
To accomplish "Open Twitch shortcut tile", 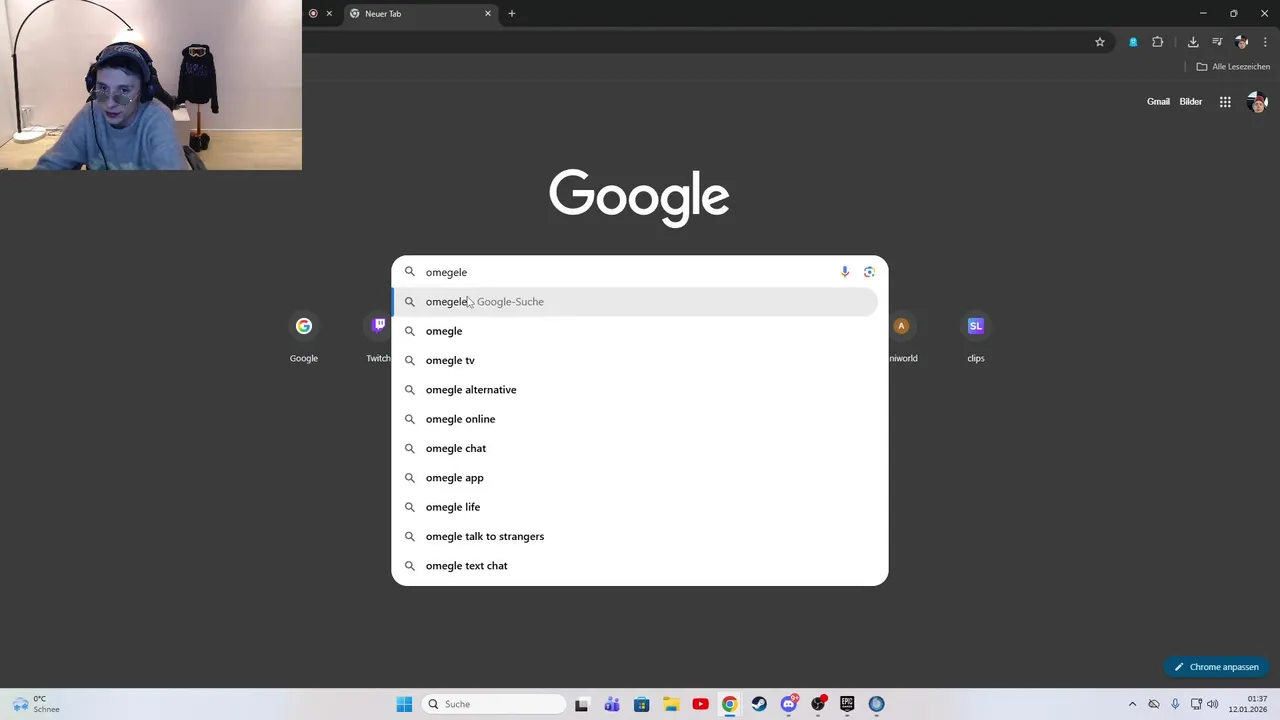I will coord(378,338).
